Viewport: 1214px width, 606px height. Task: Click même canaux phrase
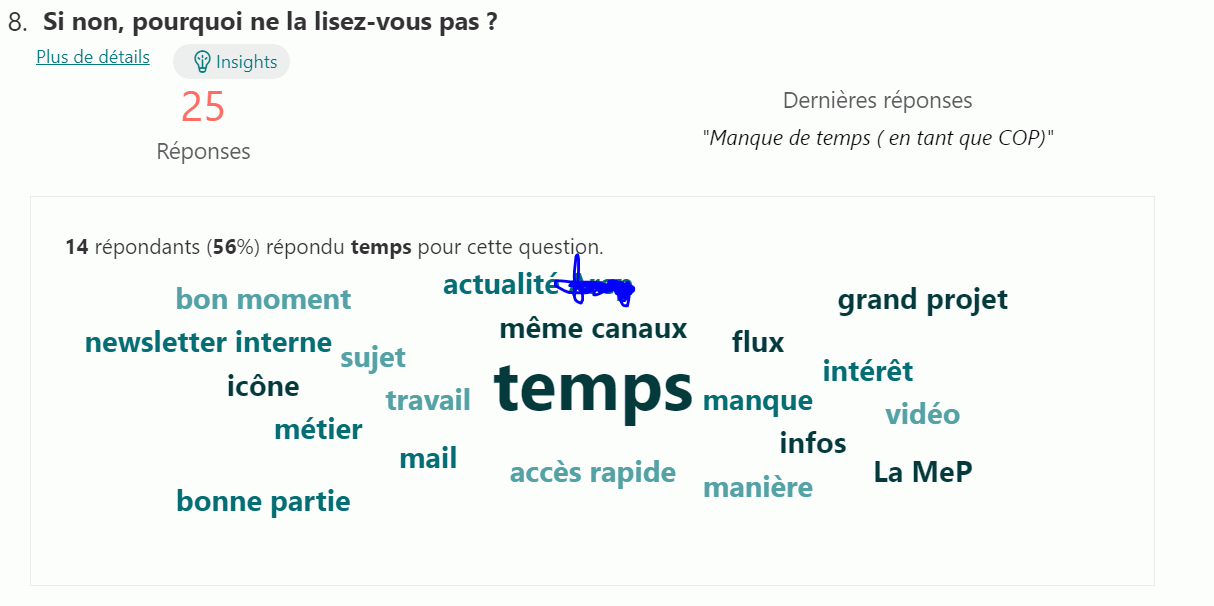coord(593,328)
